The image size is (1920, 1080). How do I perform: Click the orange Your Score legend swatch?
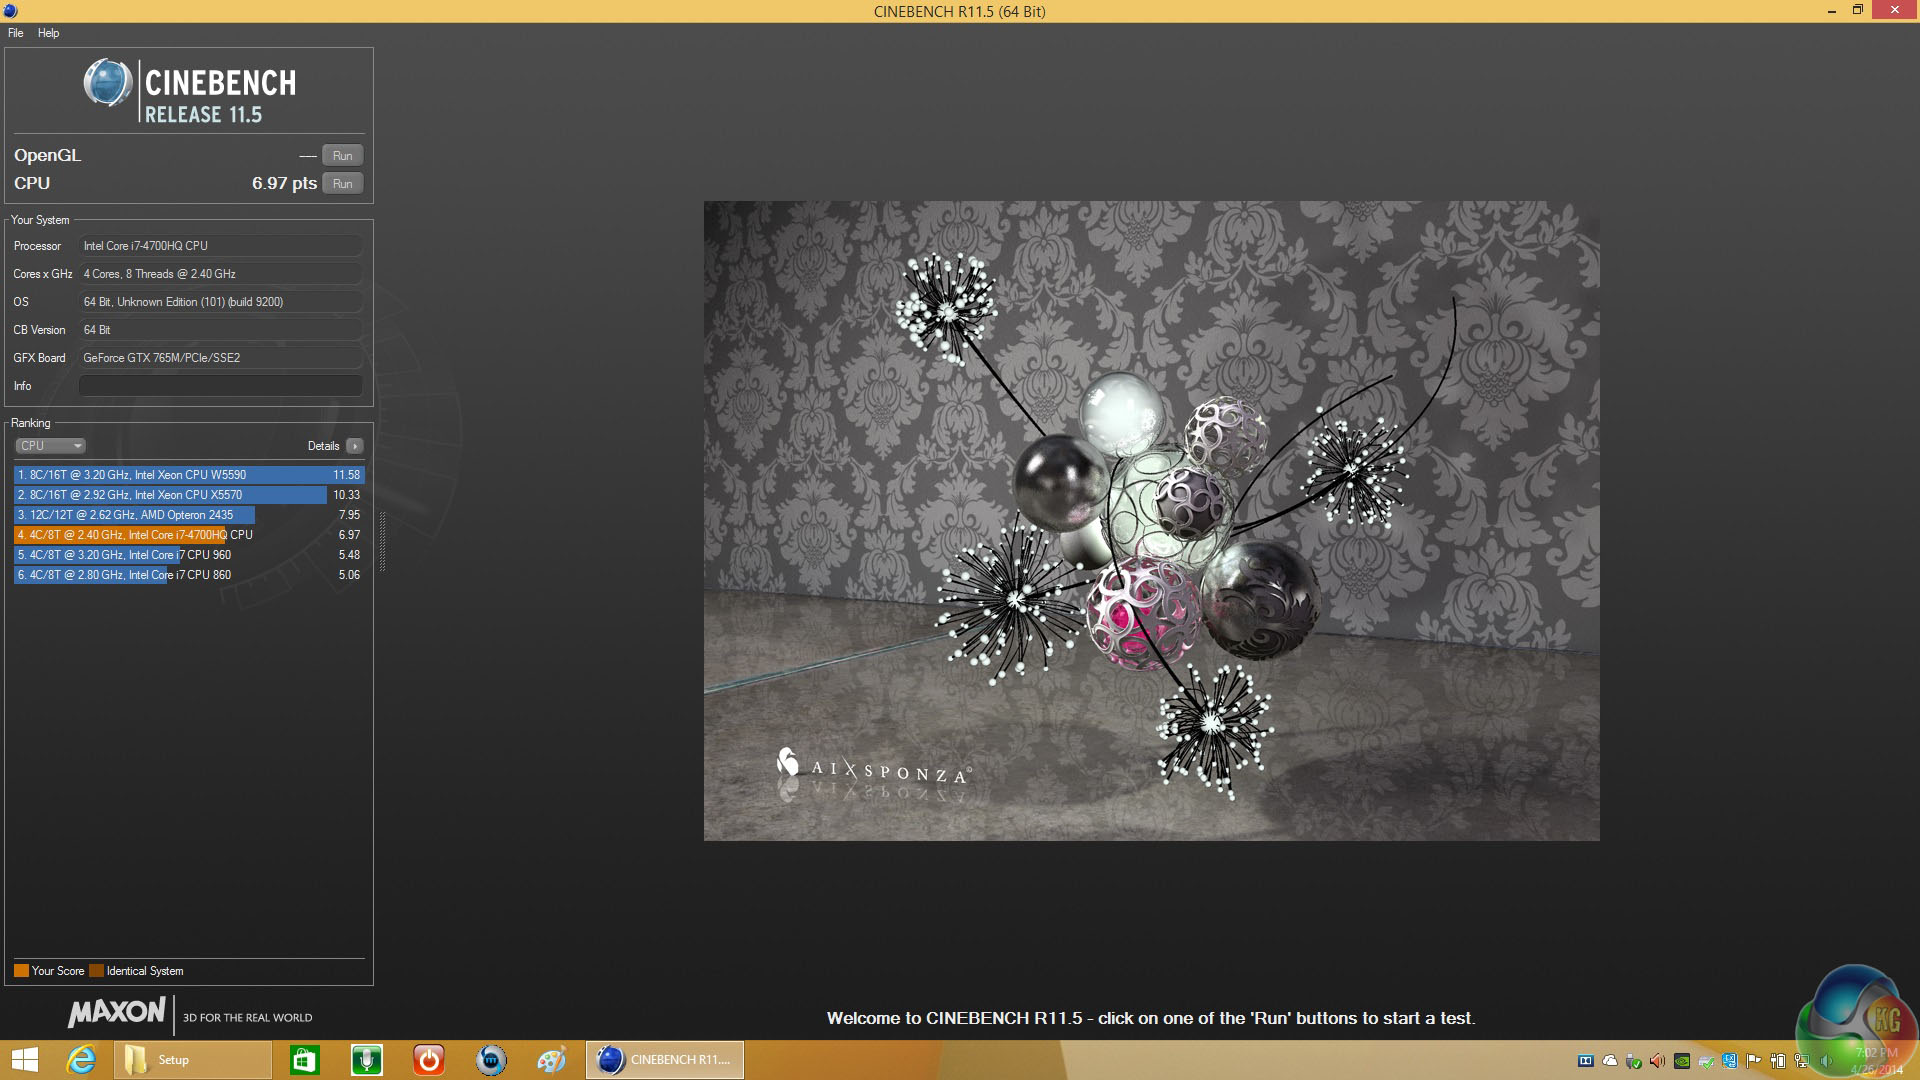pyautogui.click(x=21, y=971)
